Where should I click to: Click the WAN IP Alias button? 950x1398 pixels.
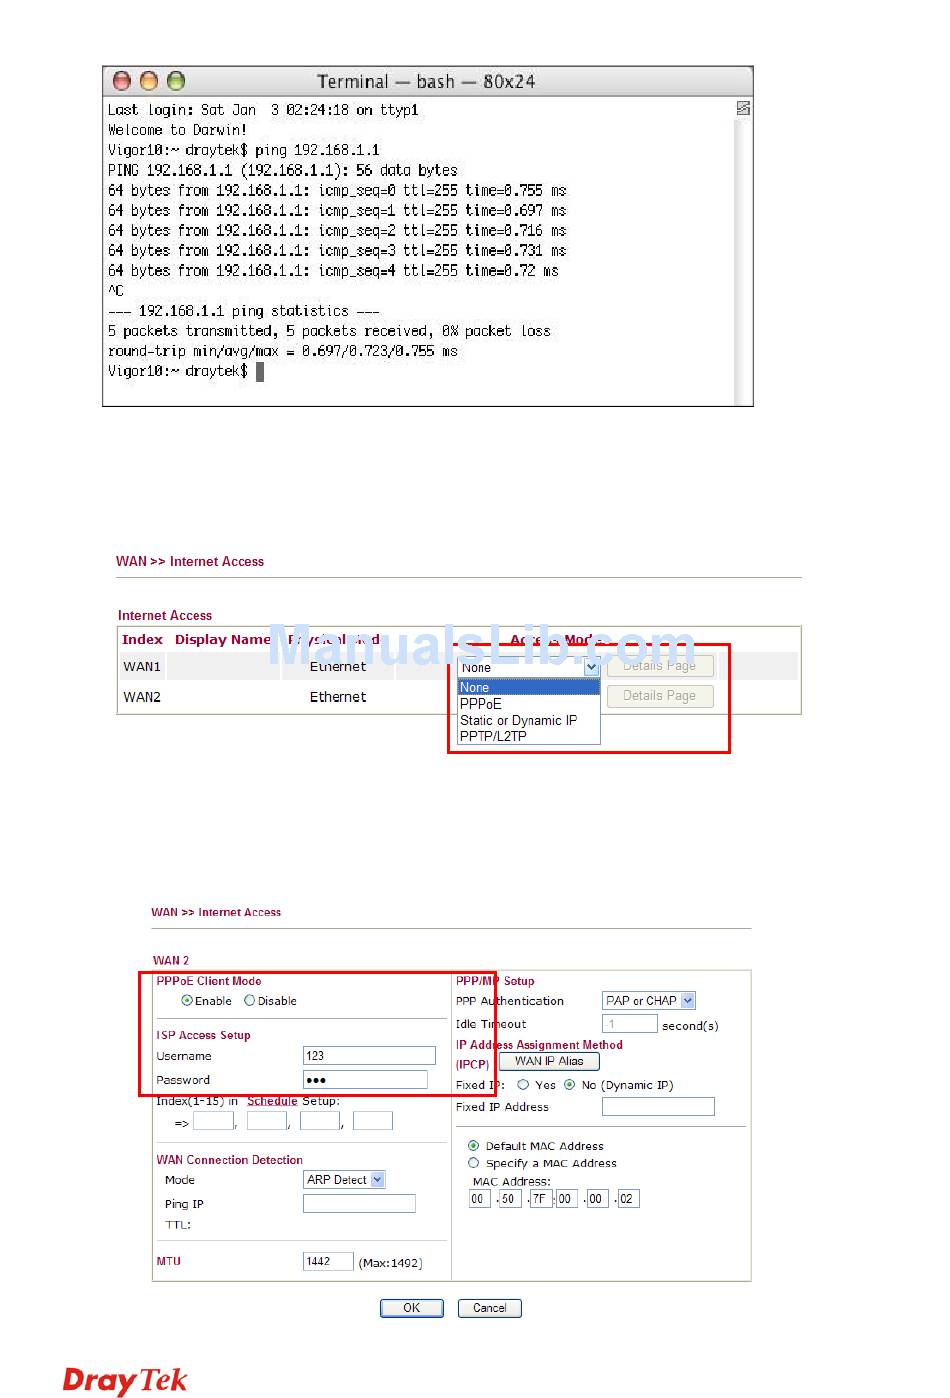click(x=549, y=1062)
